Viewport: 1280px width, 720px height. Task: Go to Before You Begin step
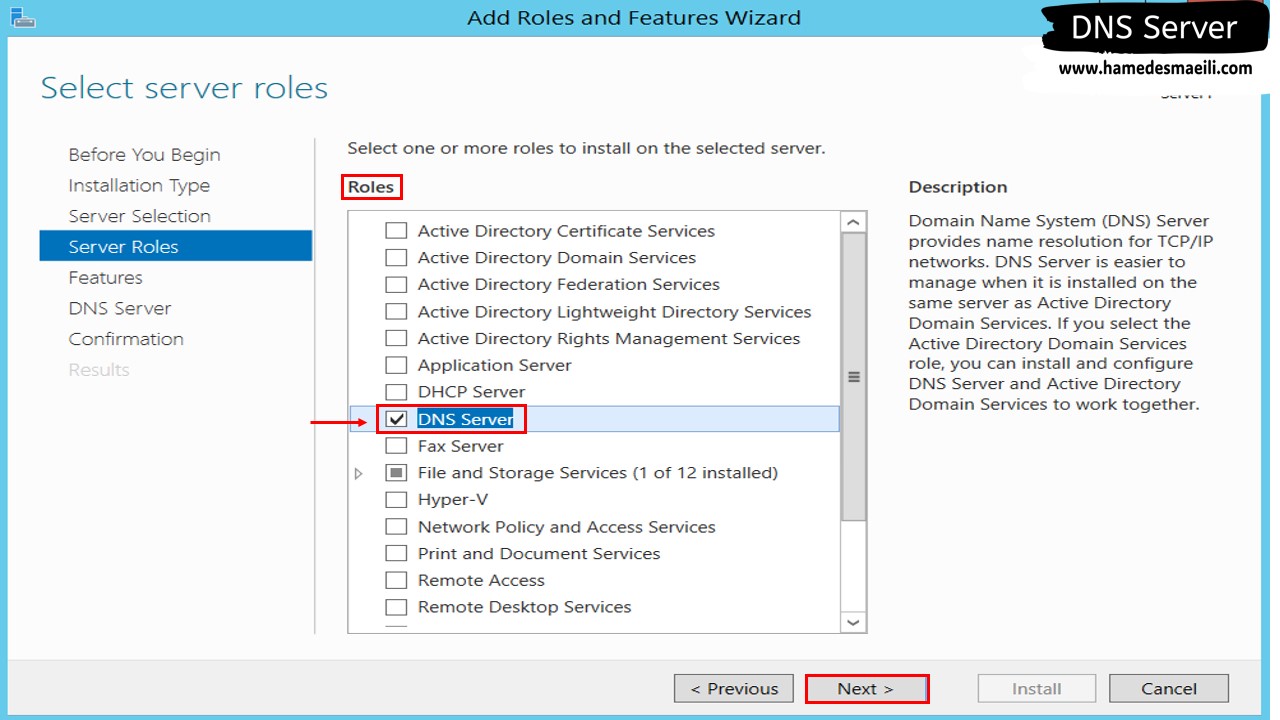pyautogui.click(x=144, y=155)
